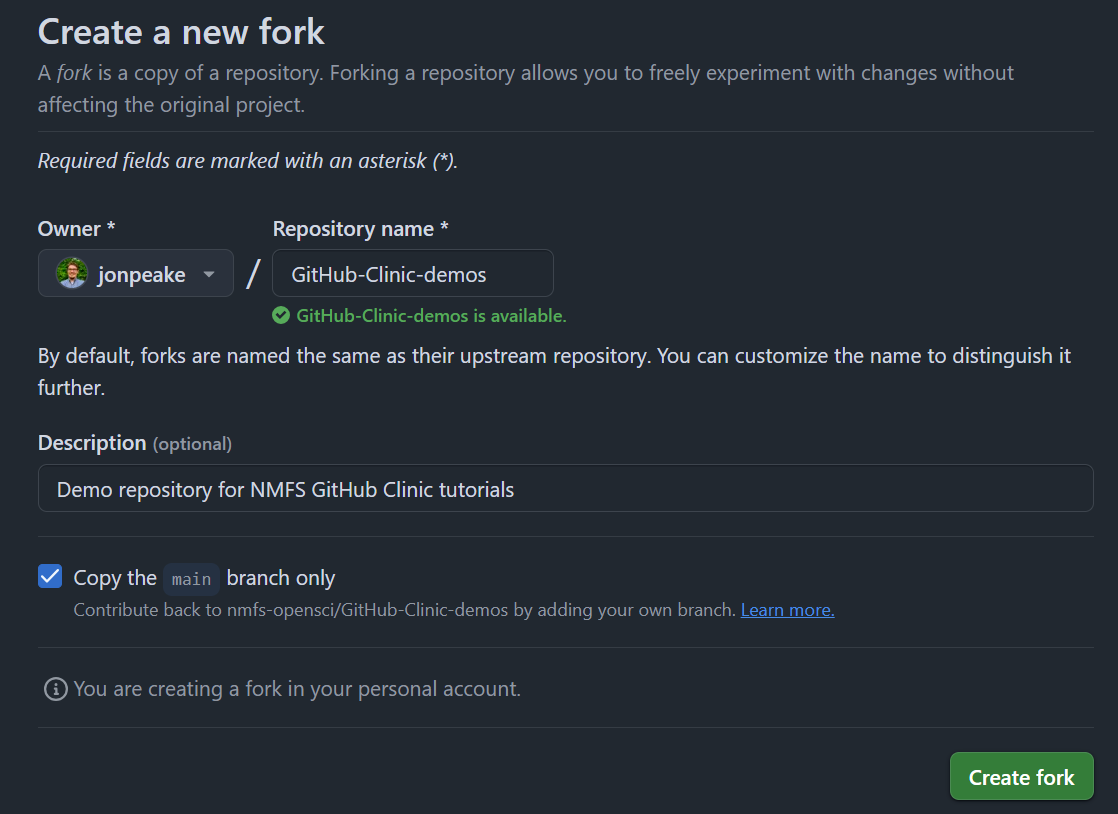The height and width of the screenshot is (814, 1118).
Task: Click the personal account fork notice text
Action: (297, 689)
